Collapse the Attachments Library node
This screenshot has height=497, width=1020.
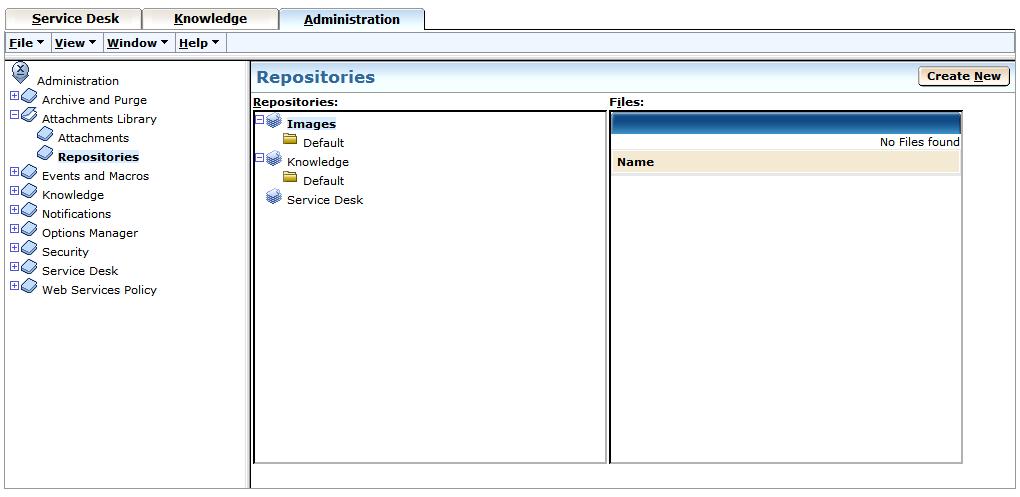[x=14, y=116]
